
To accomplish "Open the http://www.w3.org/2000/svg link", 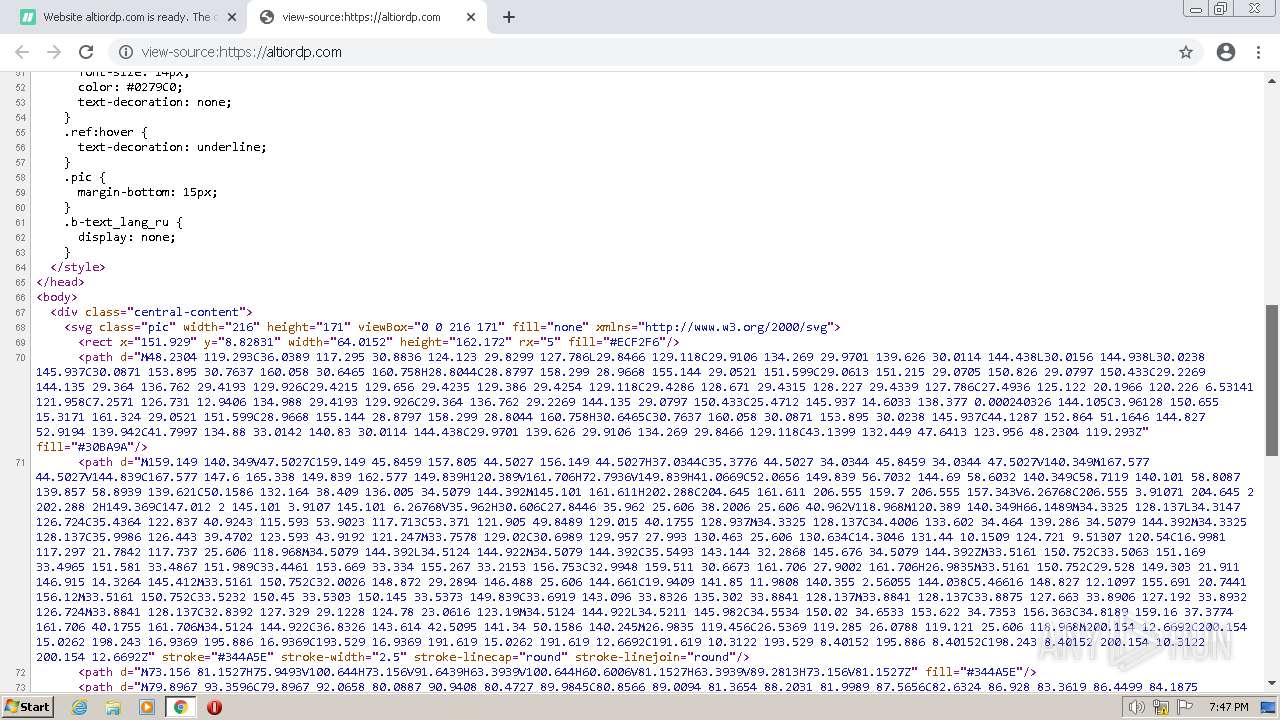I will (x=734, y=327).
